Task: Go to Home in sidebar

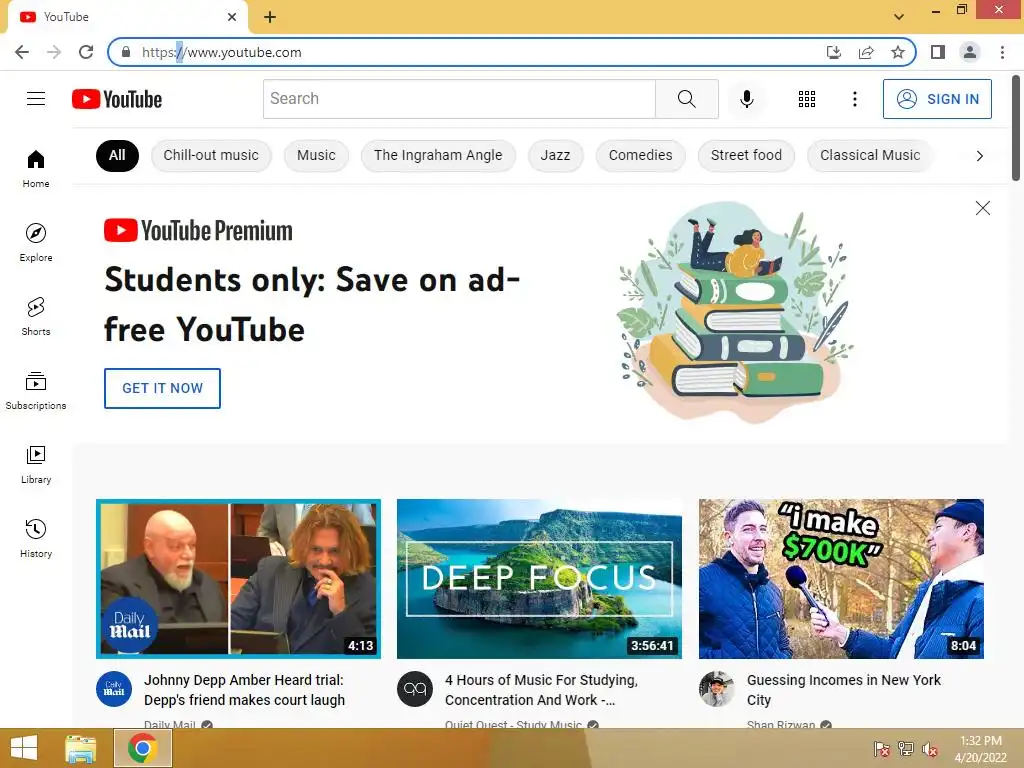Action: (x=36, y=168)
